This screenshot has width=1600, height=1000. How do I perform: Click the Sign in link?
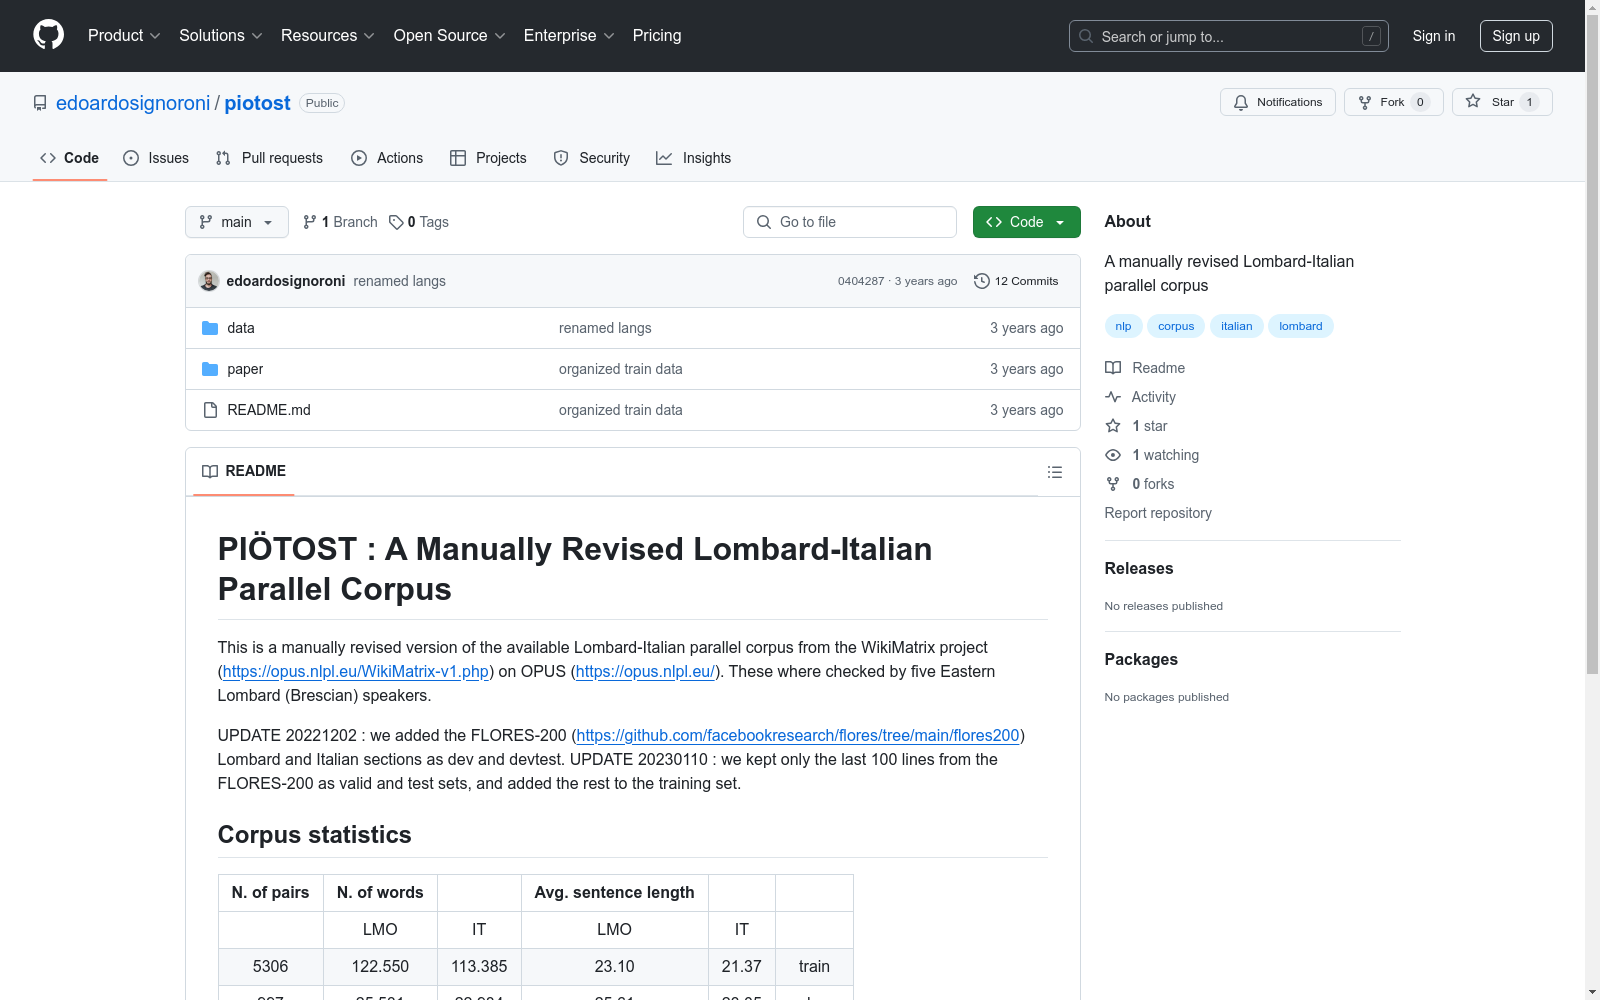(1434, 36)
